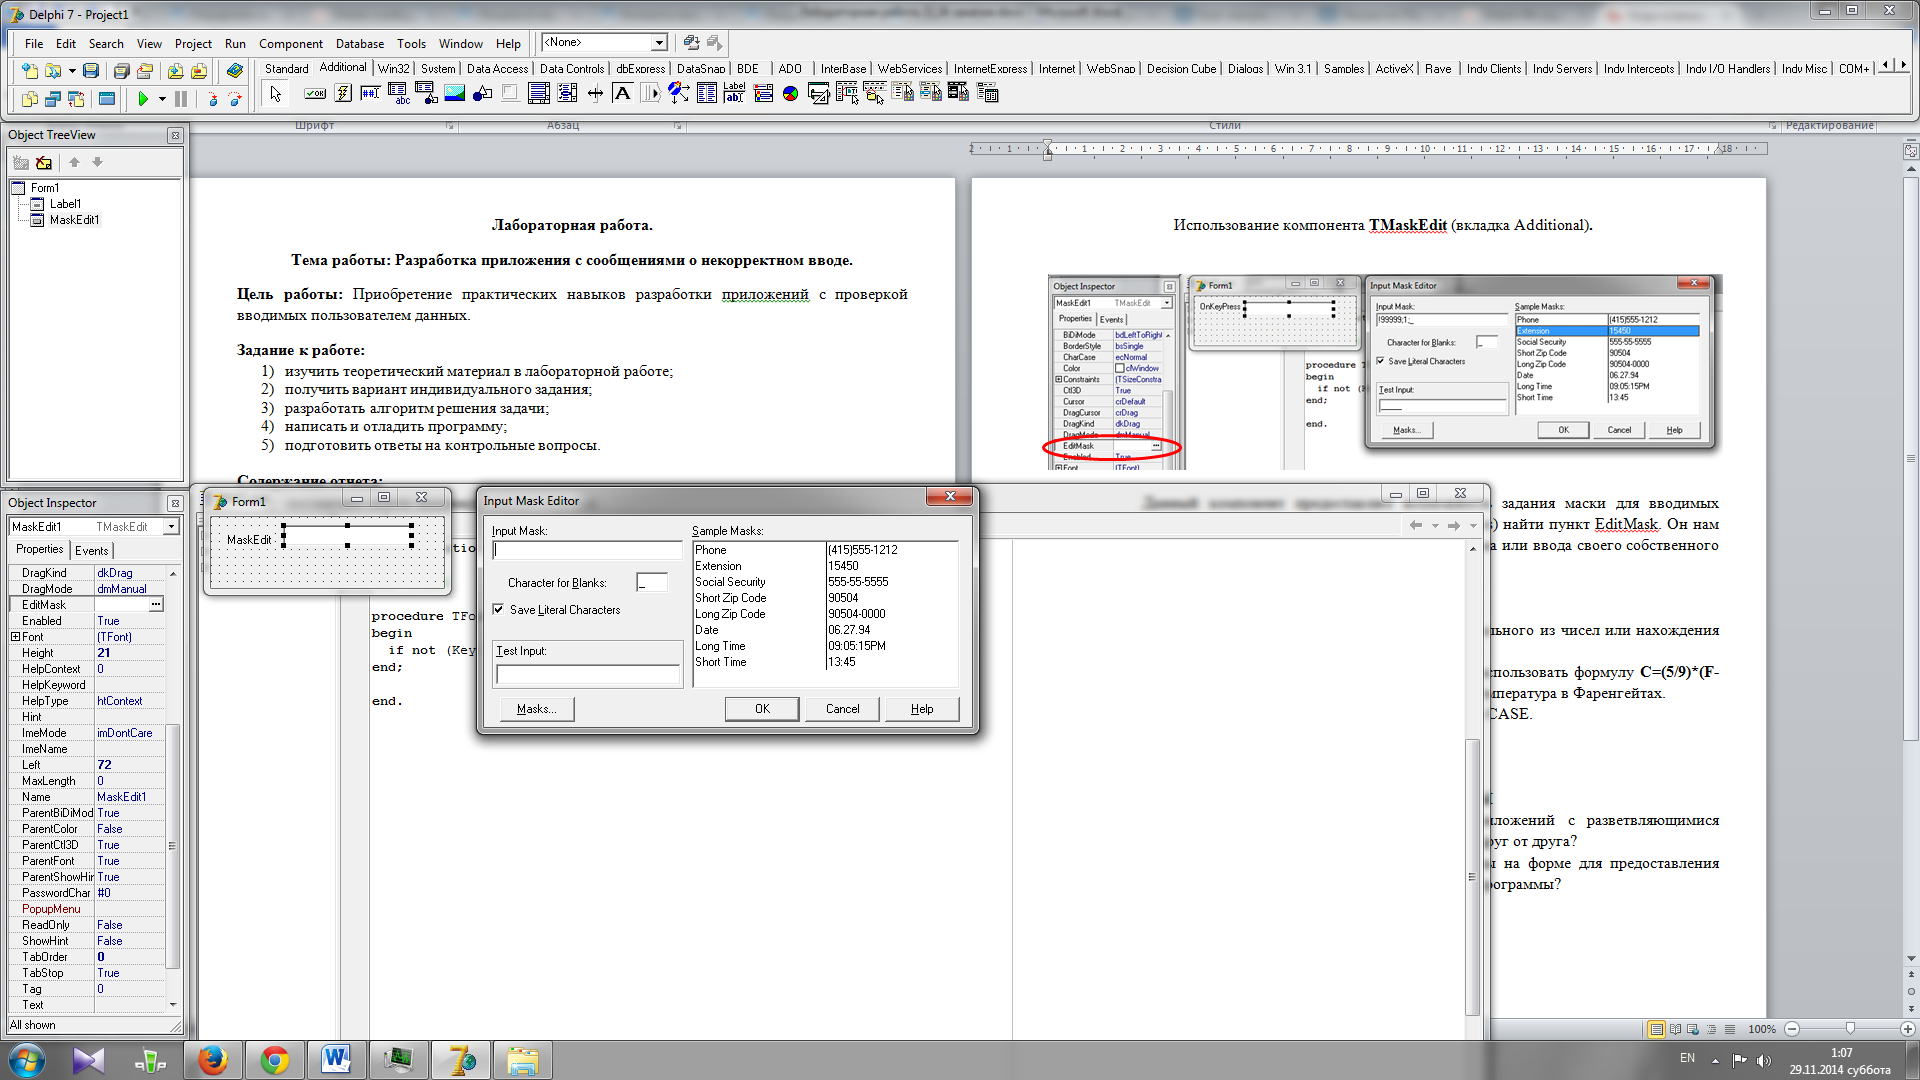The height and width of the screenshot is (1080, 1920).
Task: Select the Shape component icon
Action: (483, 94)
